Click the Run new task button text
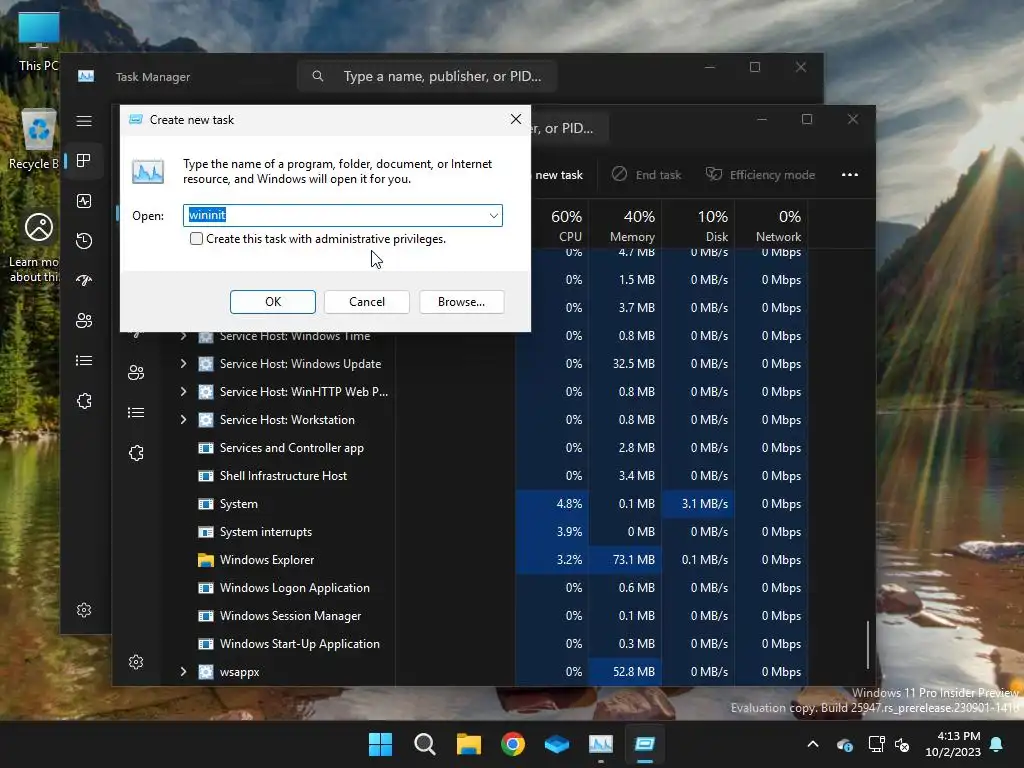1024x768 pixels. [x=558, y=175]
